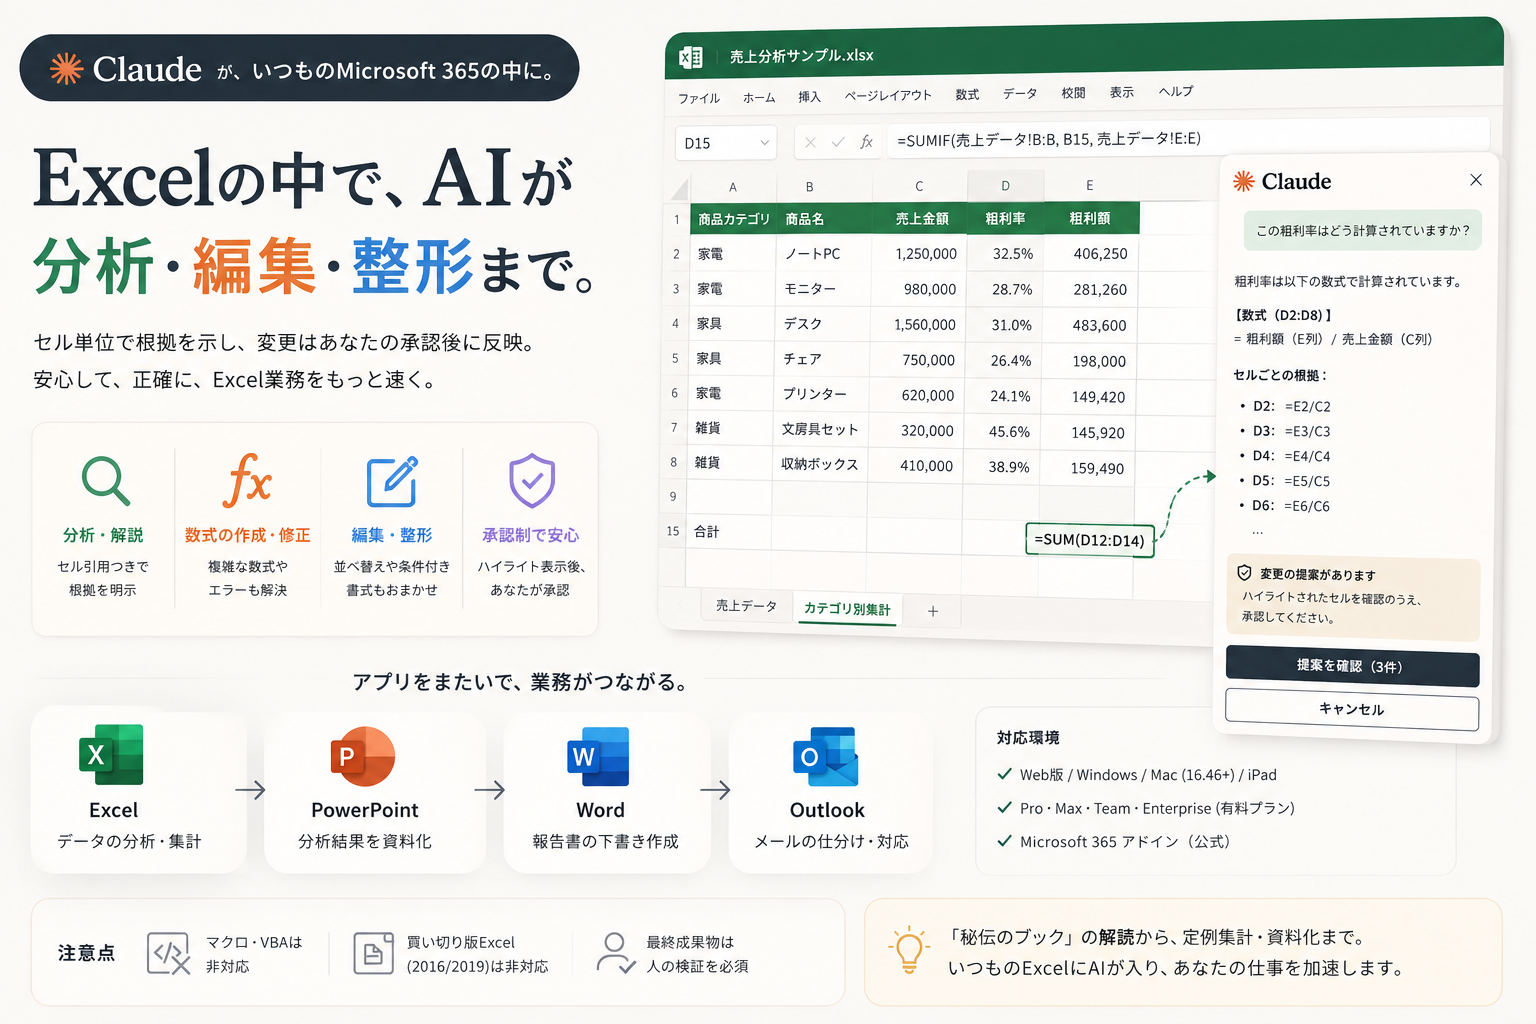Click the D2: =E2/C2 line in Claude panel

pyautogui.click(x=1291, y=406)
